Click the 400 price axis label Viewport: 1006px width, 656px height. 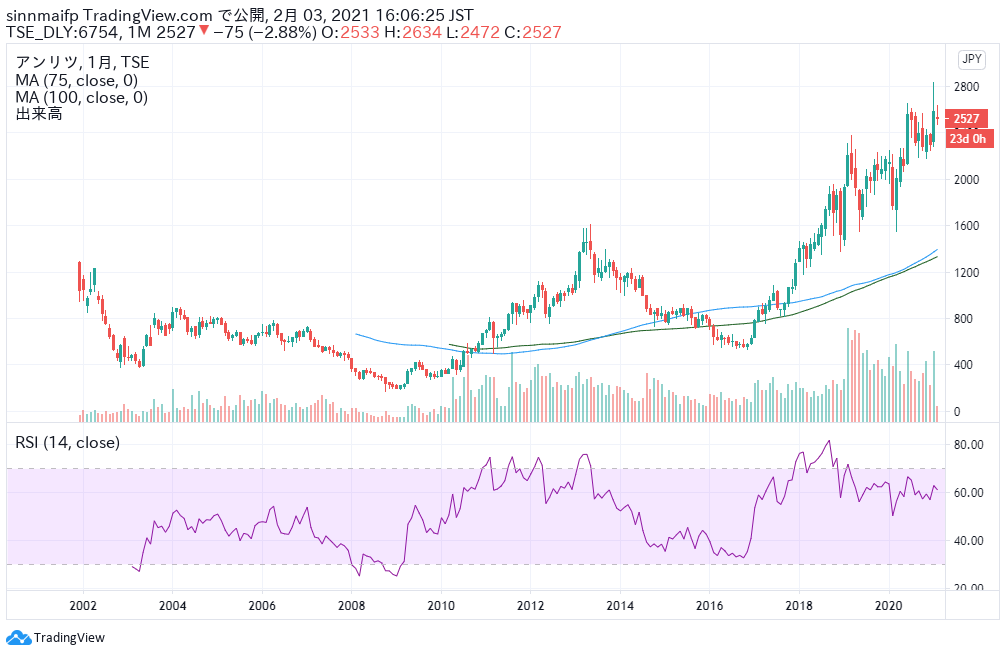pyautogui.click(x=964, y=365)
